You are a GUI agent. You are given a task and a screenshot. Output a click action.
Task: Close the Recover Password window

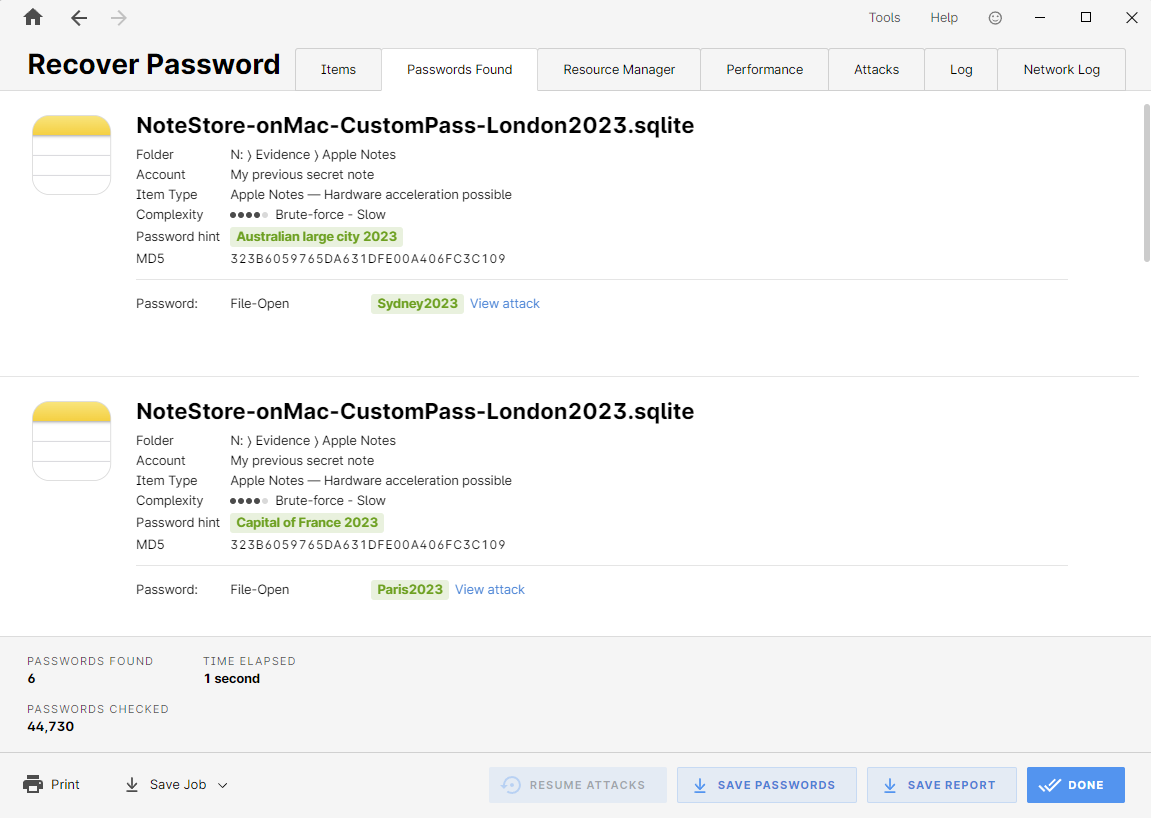(1132, 18)
